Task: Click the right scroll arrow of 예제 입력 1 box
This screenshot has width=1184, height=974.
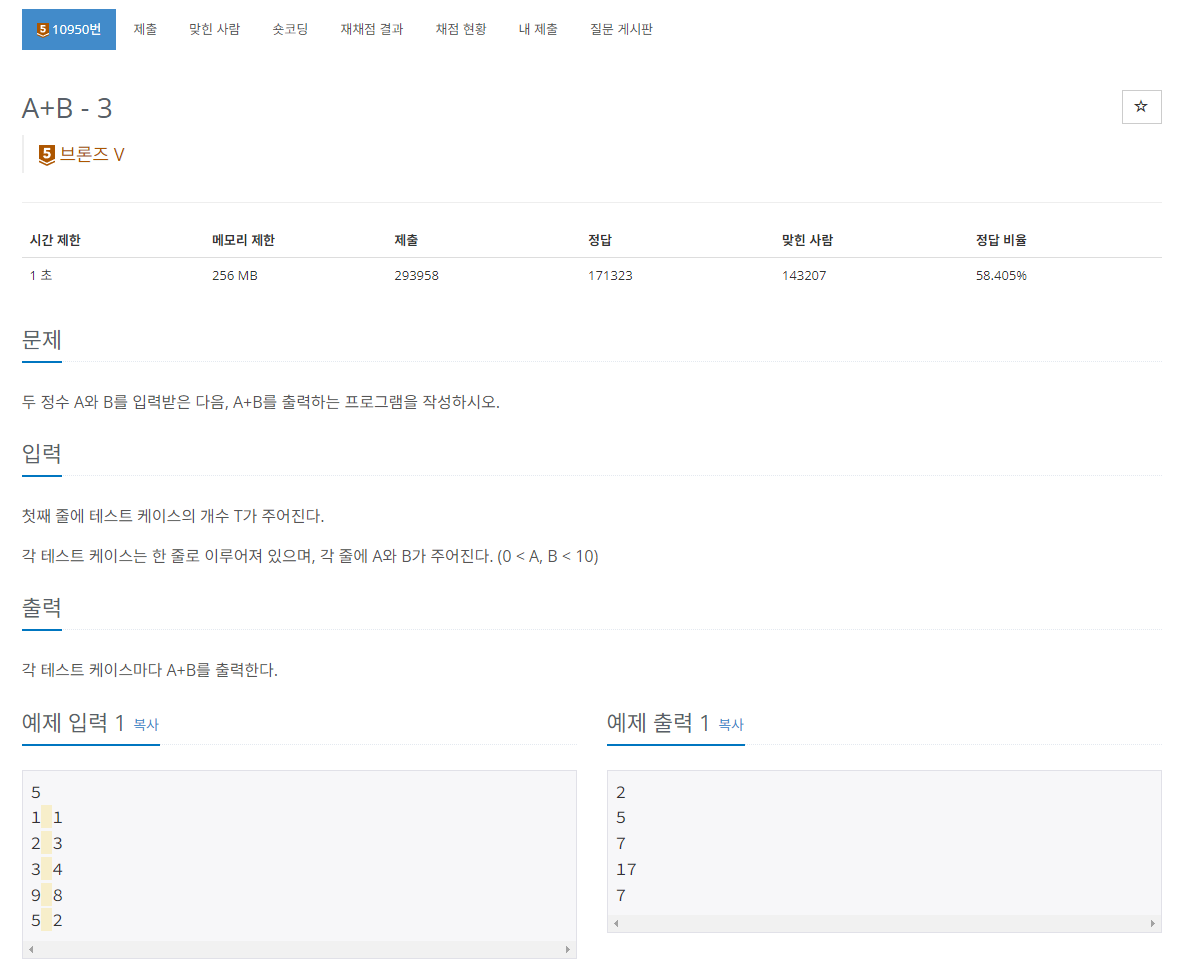Action: pos(568,950)
